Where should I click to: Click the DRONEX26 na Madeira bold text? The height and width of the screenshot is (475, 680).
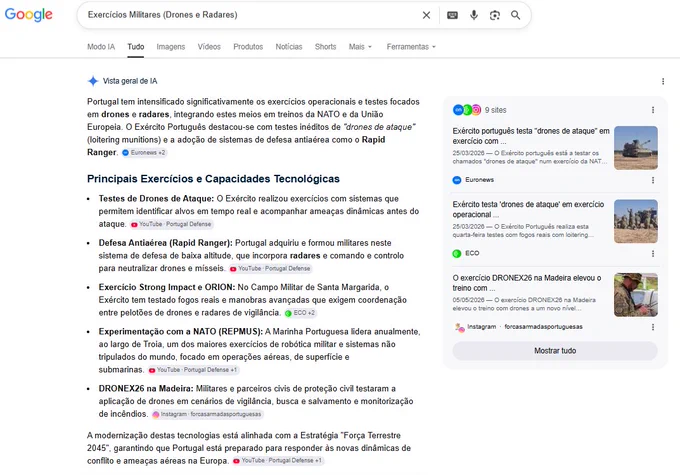tap(146, 388)
